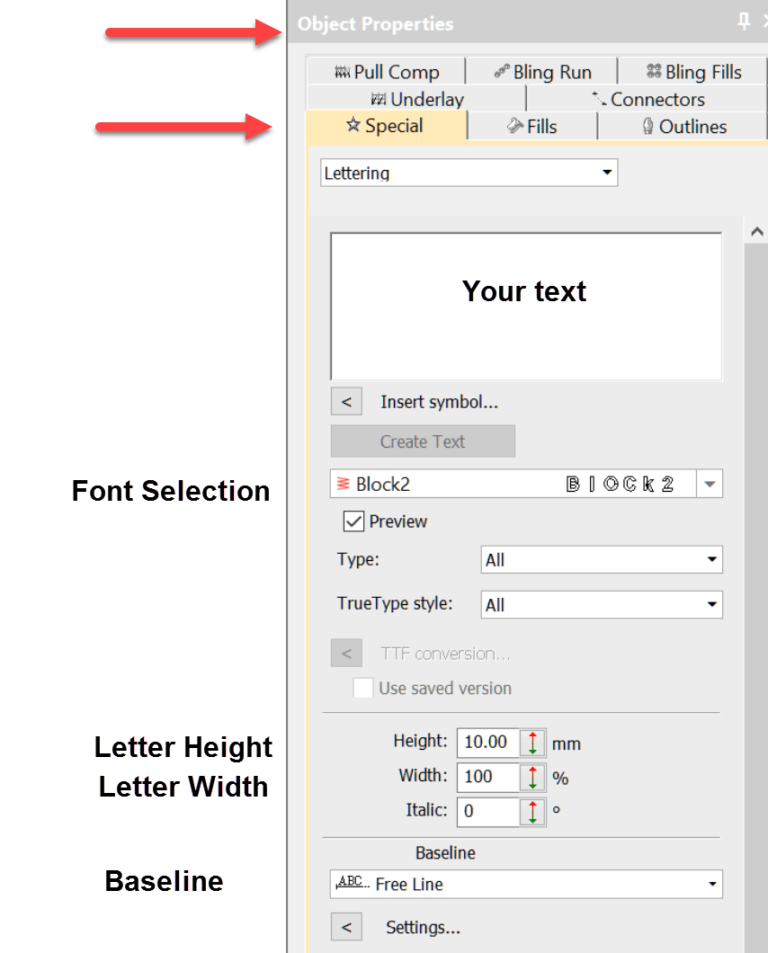
Task: Click the Width spinner arrows
Action: 533,777
